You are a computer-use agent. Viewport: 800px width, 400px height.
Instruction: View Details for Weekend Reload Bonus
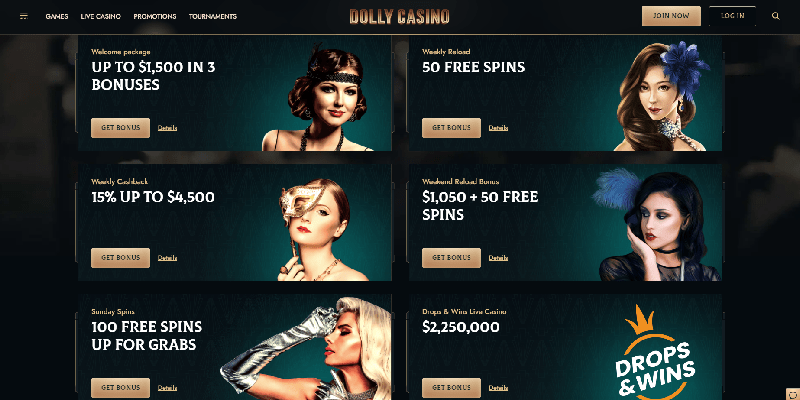(498, 258)
